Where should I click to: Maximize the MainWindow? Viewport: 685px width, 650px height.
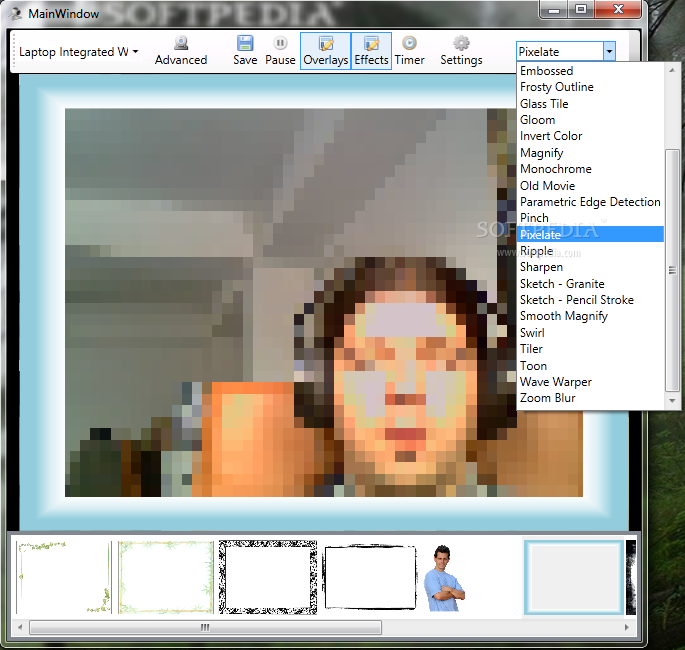pyautogui.click(x=581, y=10)
